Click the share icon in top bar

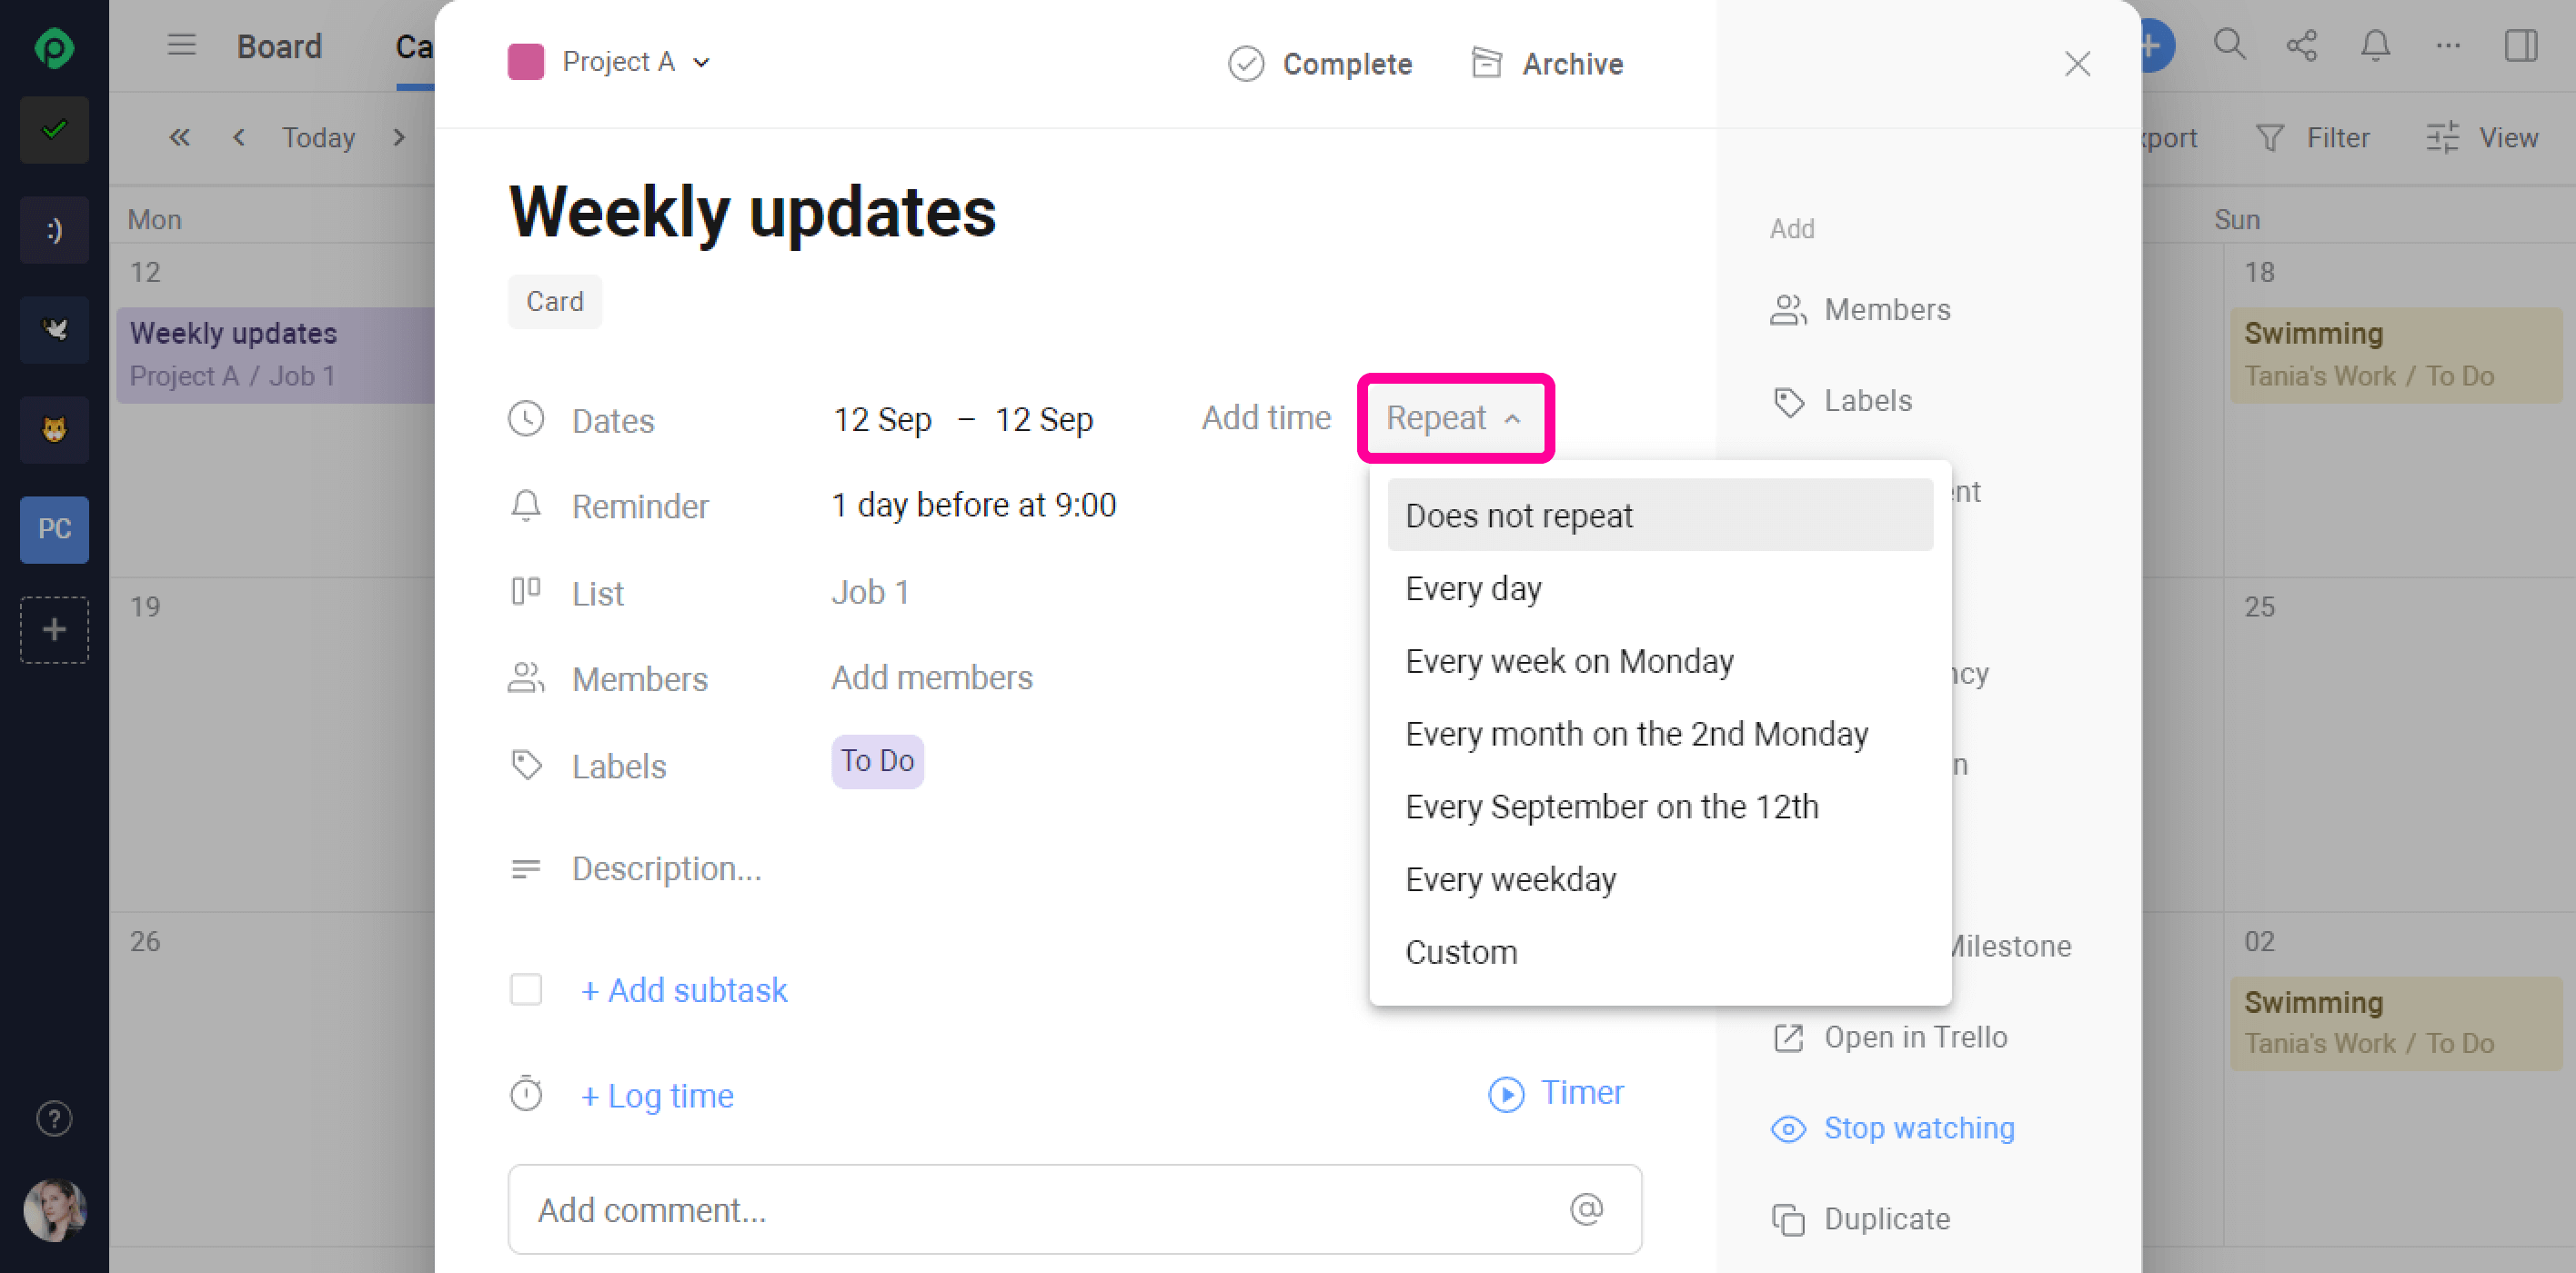2301,45
